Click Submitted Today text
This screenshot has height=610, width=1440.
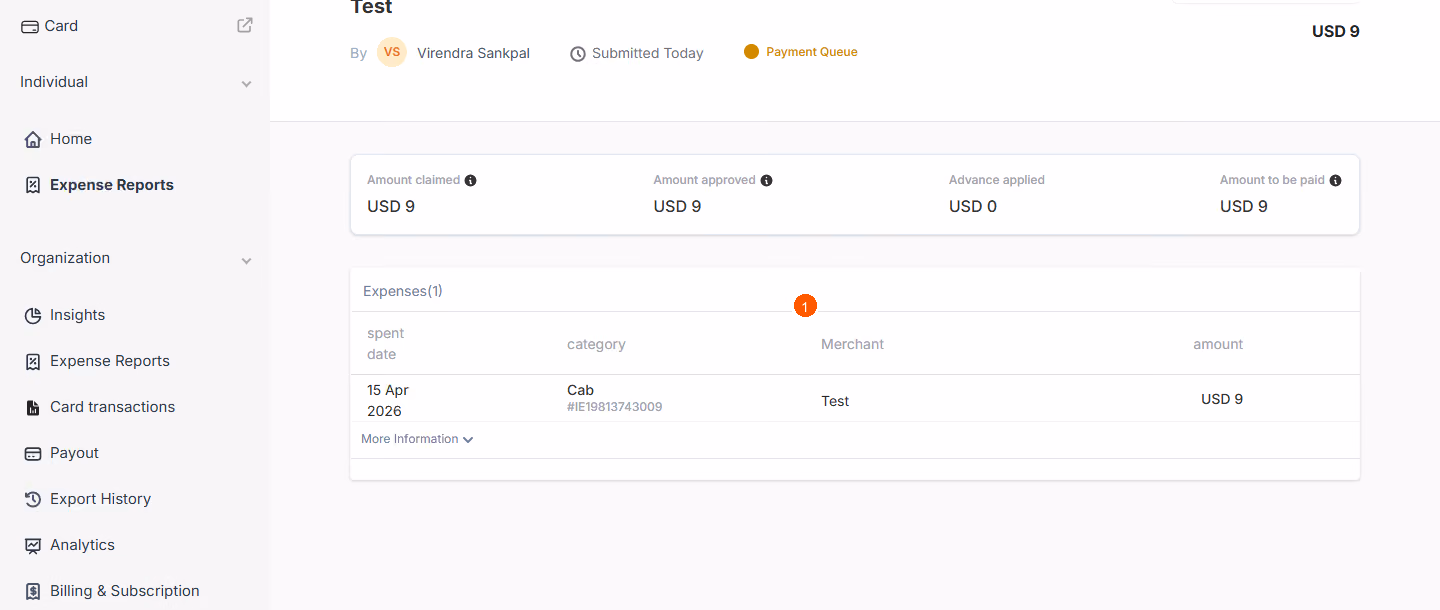click(648, 53)
